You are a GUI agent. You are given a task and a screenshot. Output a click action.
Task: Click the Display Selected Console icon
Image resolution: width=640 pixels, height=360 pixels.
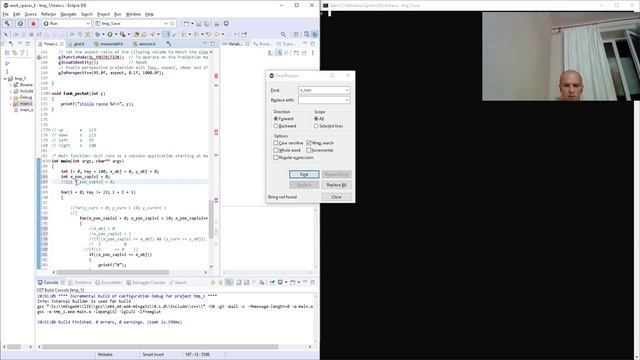click(280, 282)
